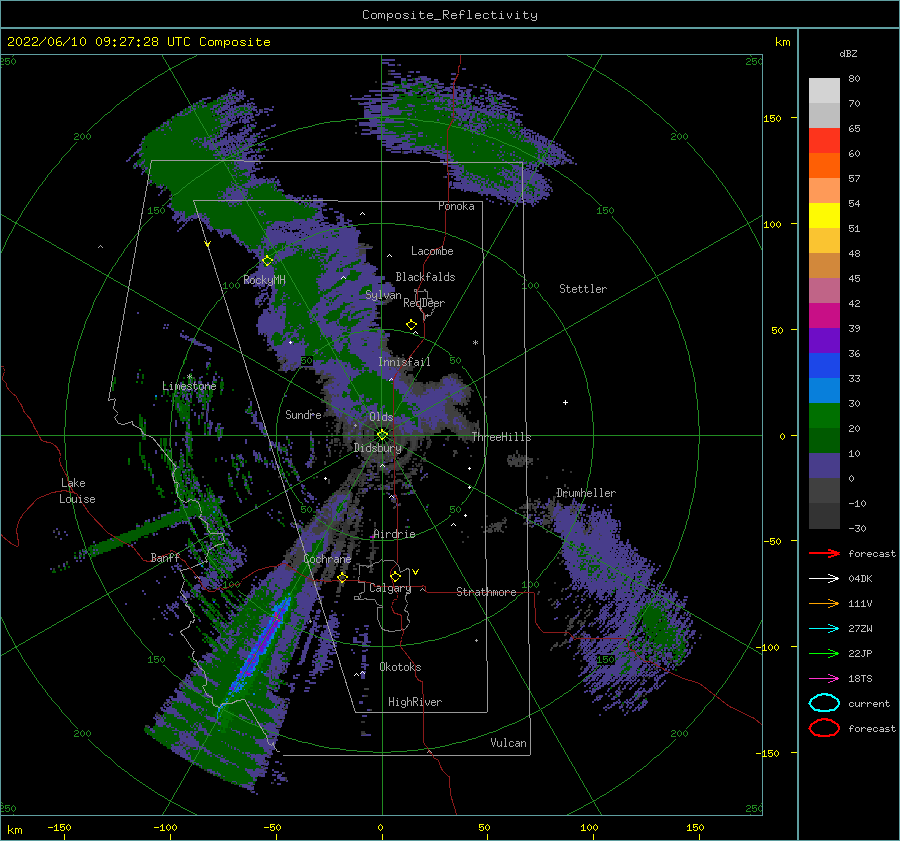Click the Innisfail label
Image resolution: width=900 pixels, height=841 pixels.
(x=404, y=362)
